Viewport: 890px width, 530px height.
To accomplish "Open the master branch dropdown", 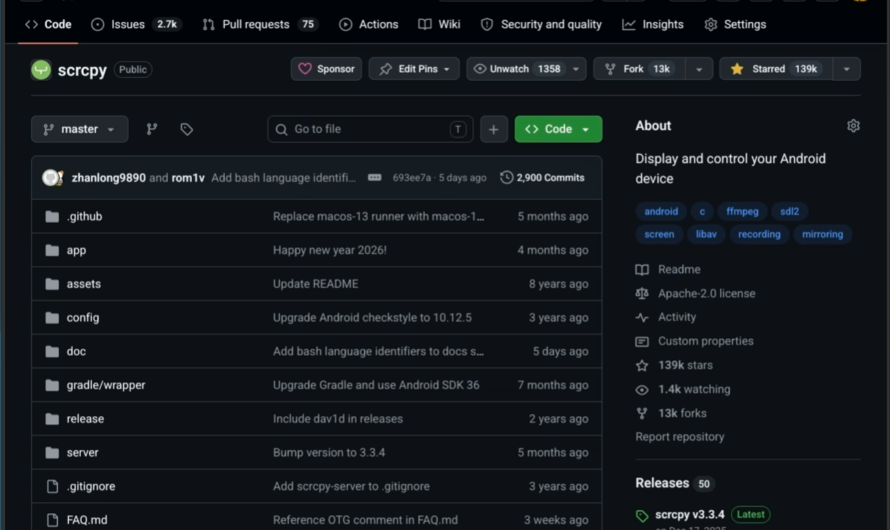I will coord(79,129).
